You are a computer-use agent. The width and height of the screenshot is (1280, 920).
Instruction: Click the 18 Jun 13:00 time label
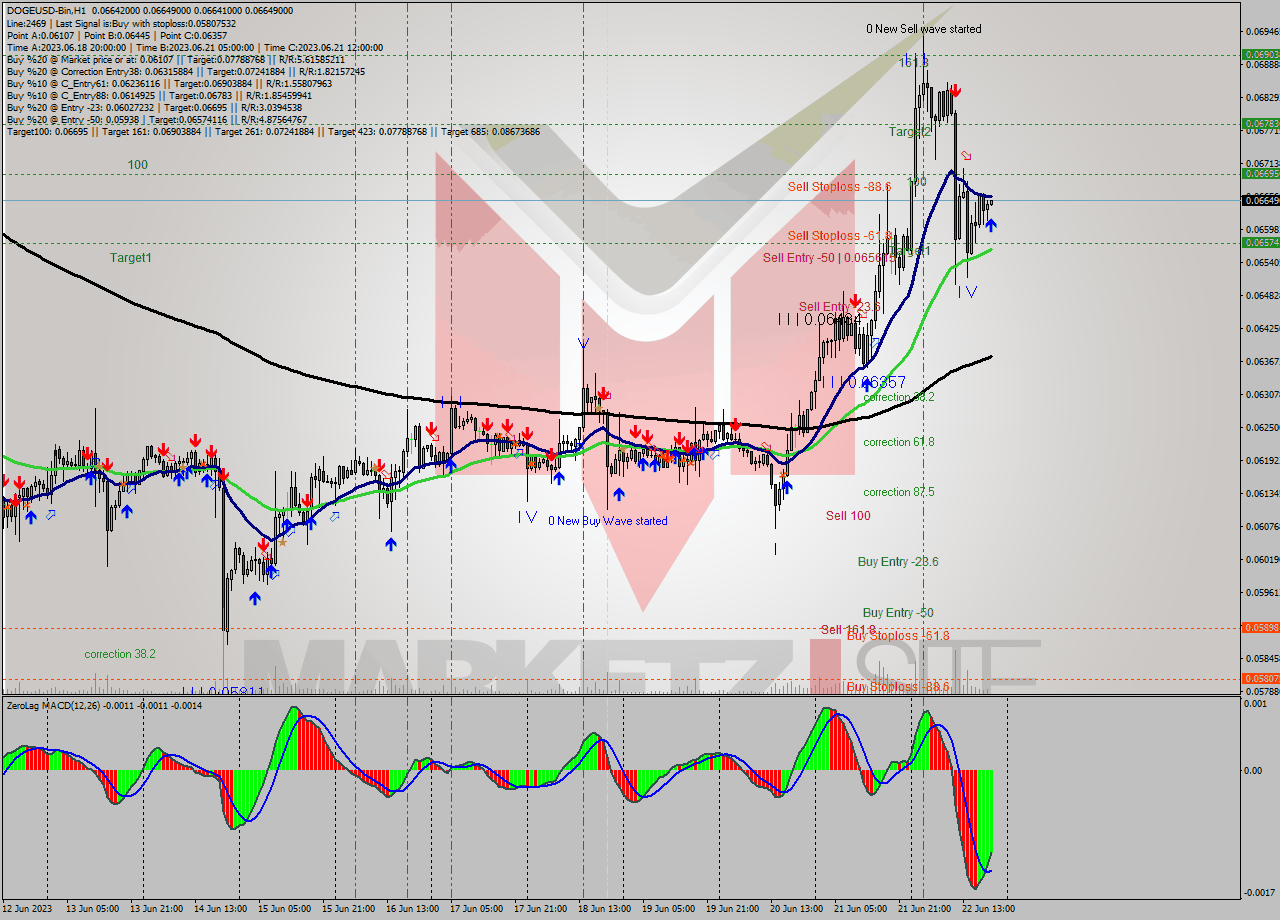point(605,909)
